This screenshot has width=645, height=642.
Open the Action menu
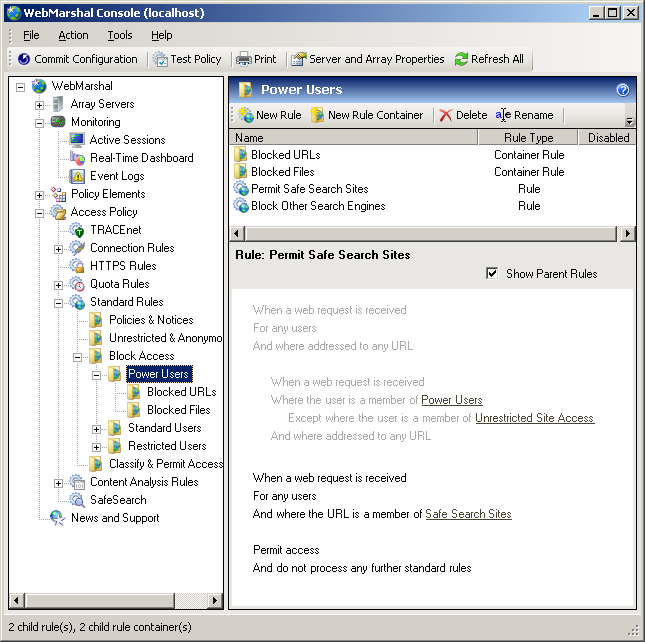point(73,35)
